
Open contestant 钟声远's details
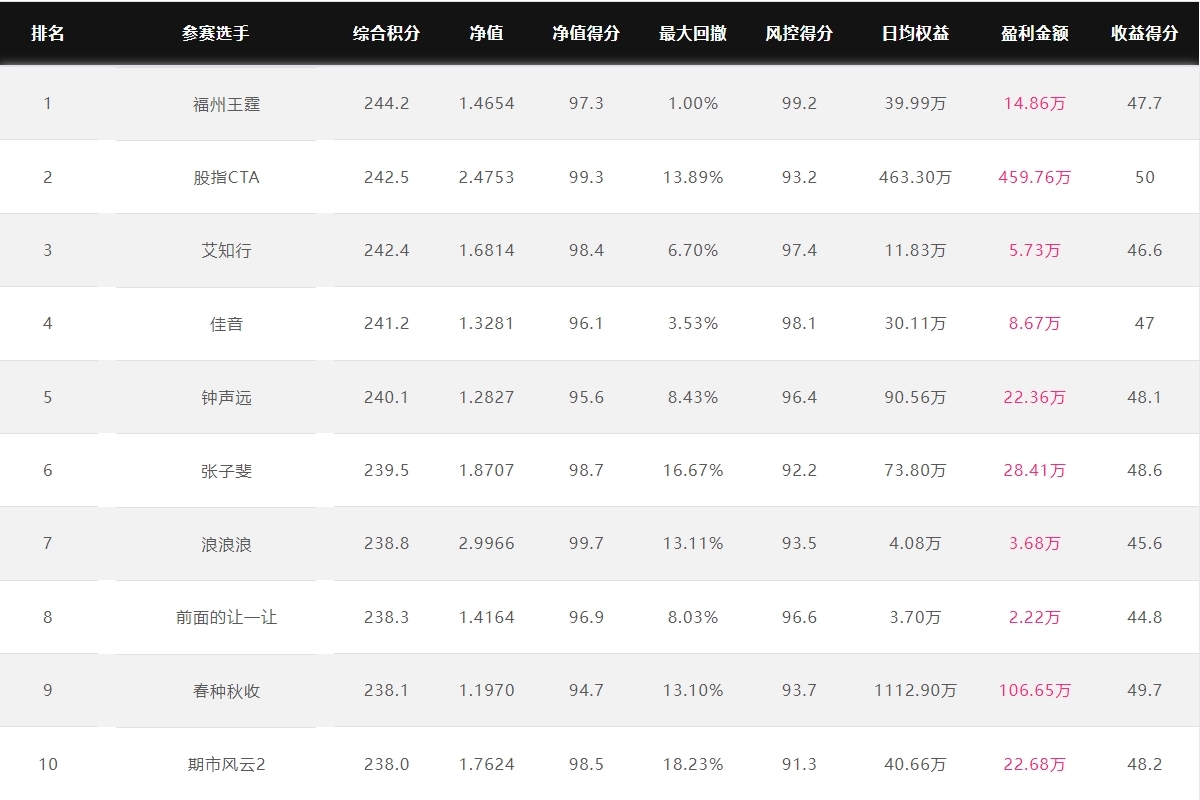[x=226, y=397]
